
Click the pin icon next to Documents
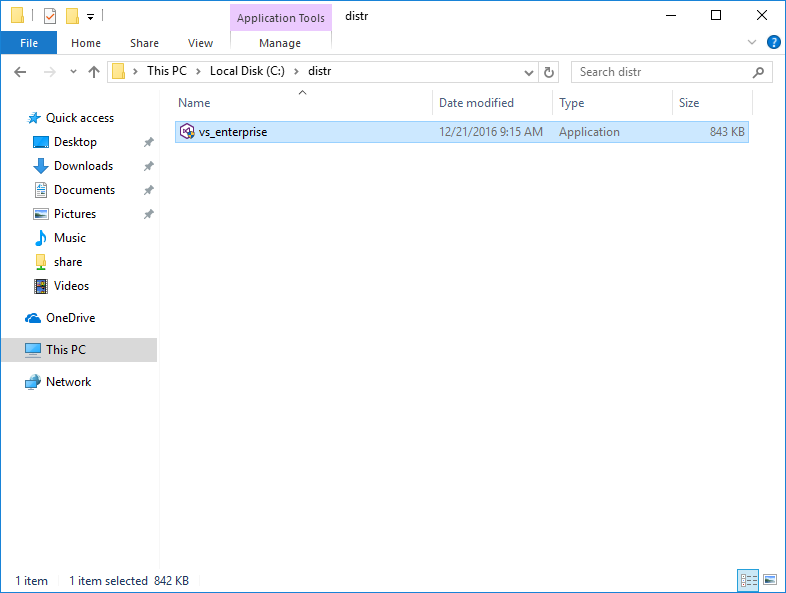148,190
